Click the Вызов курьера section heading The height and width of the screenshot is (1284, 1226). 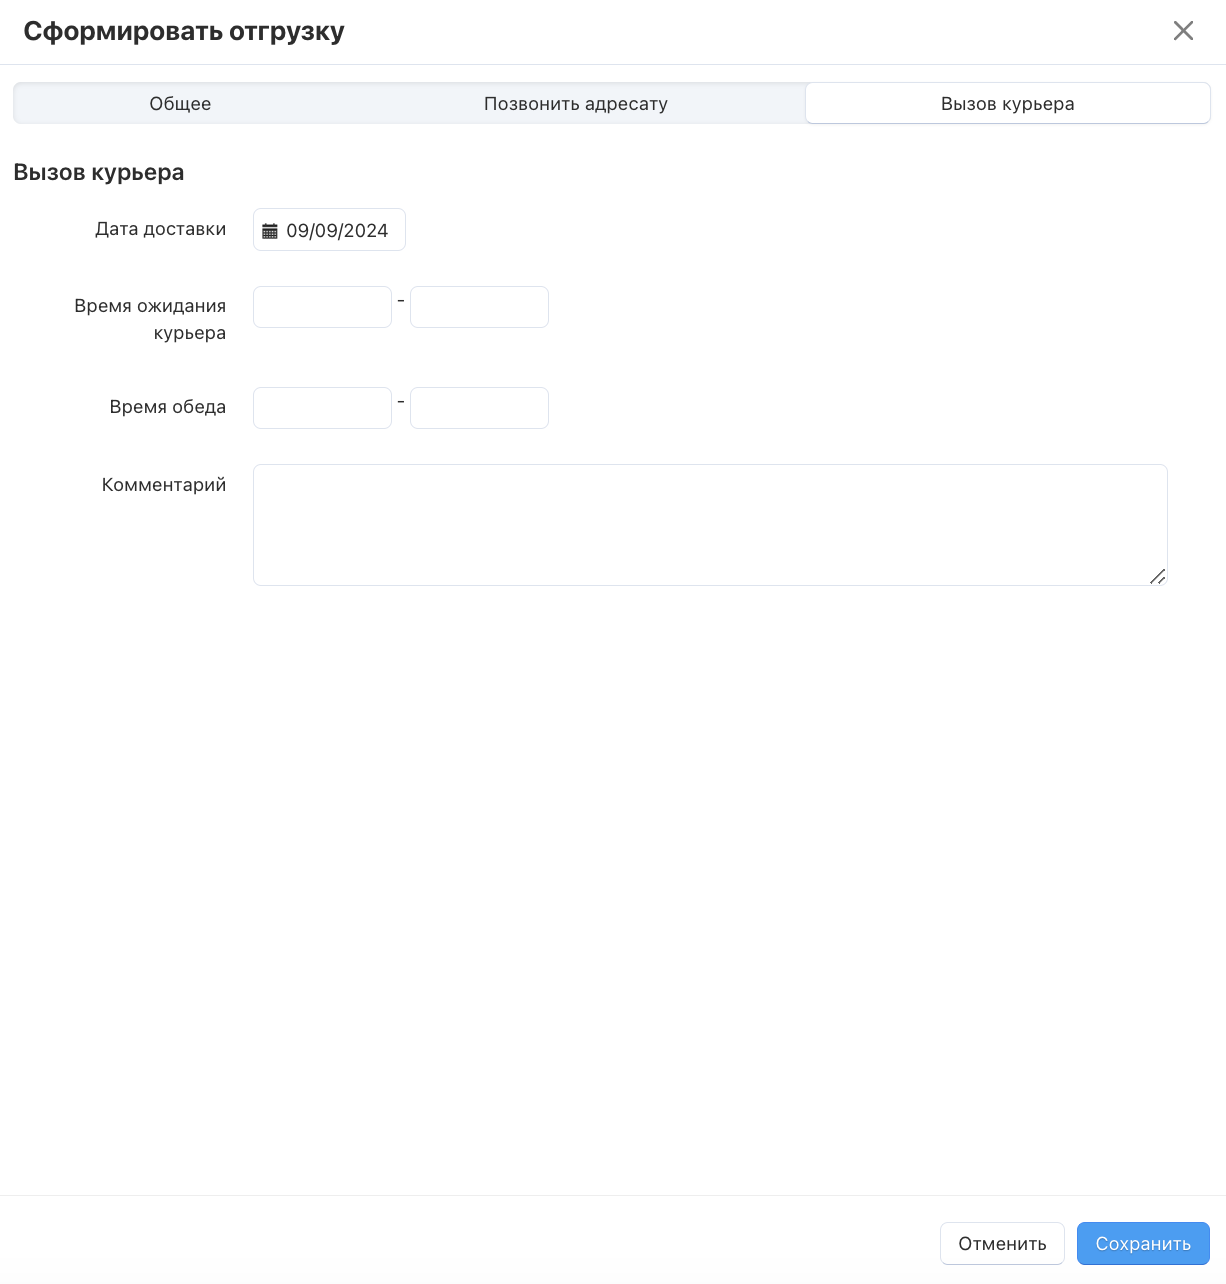coord(99,172)
